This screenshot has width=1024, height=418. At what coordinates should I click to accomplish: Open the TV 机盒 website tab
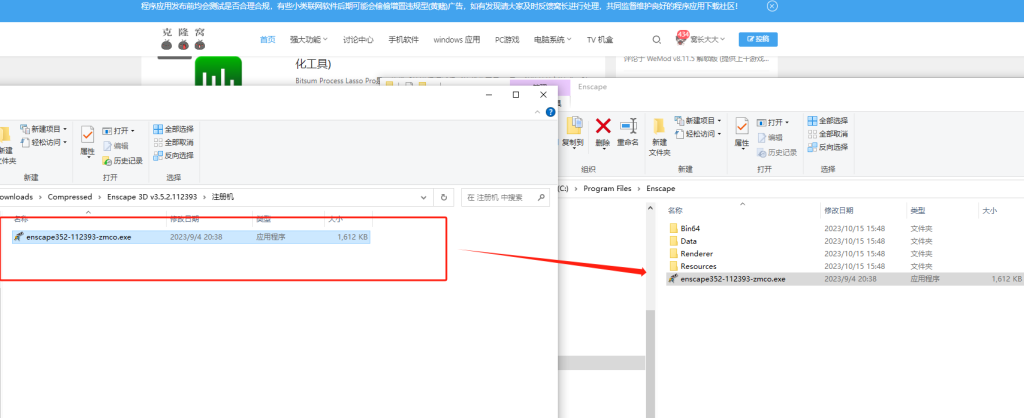click(x=600, y=40)
